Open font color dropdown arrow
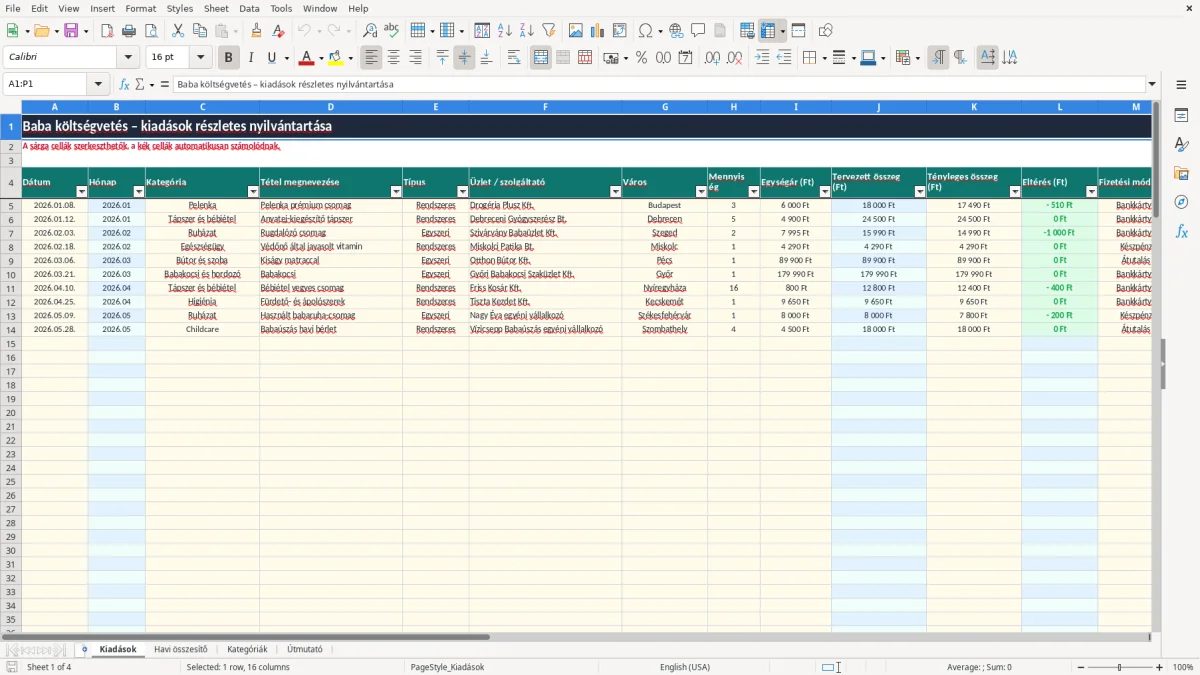1200x675 pixels. [321, 58]
